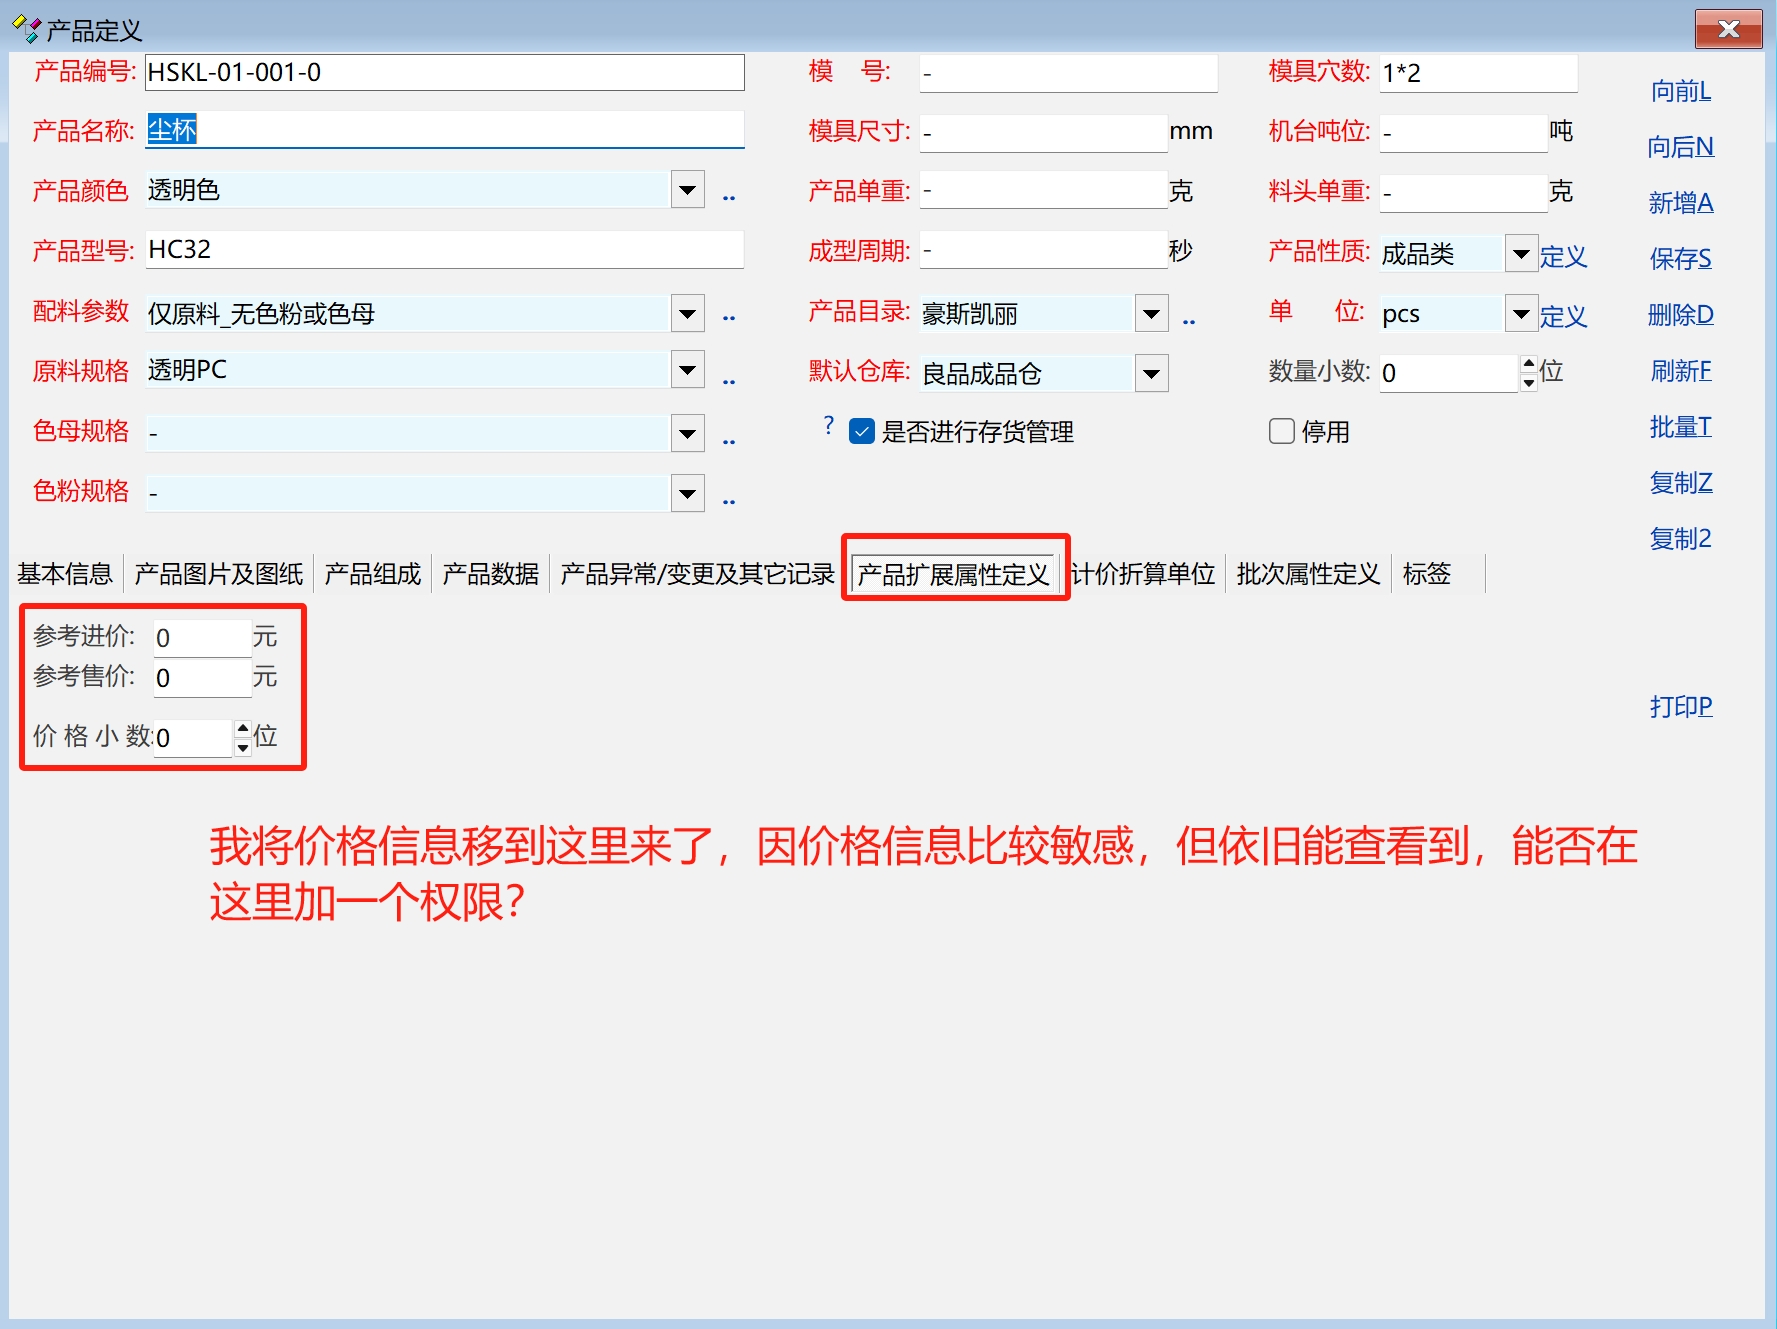Expand the 产品颜色 dropdown

pyautogui.click(x=687, y=190)
